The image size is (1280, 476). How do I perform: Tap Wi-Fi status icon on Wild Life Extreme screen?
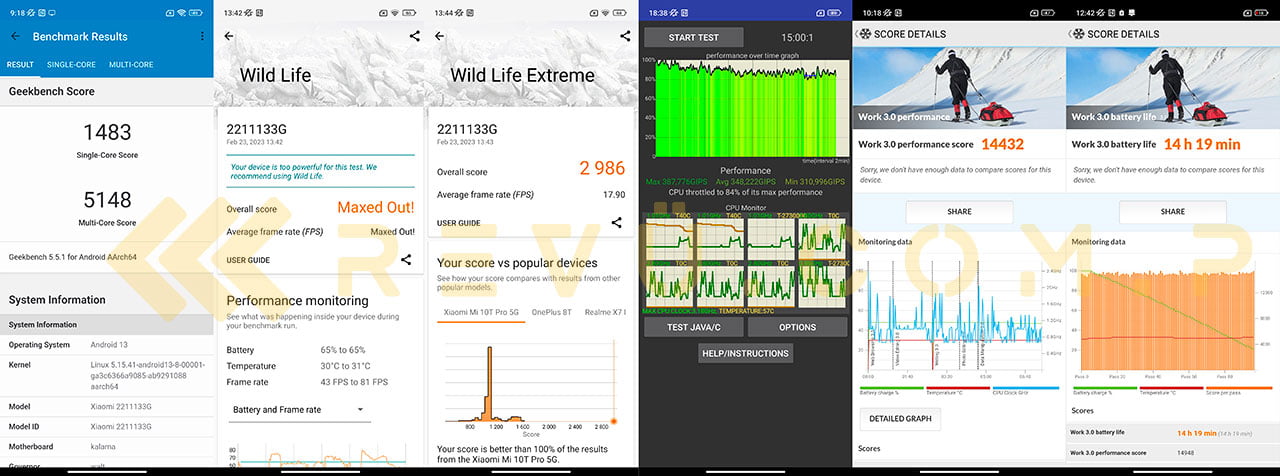(x=607, y=13)
